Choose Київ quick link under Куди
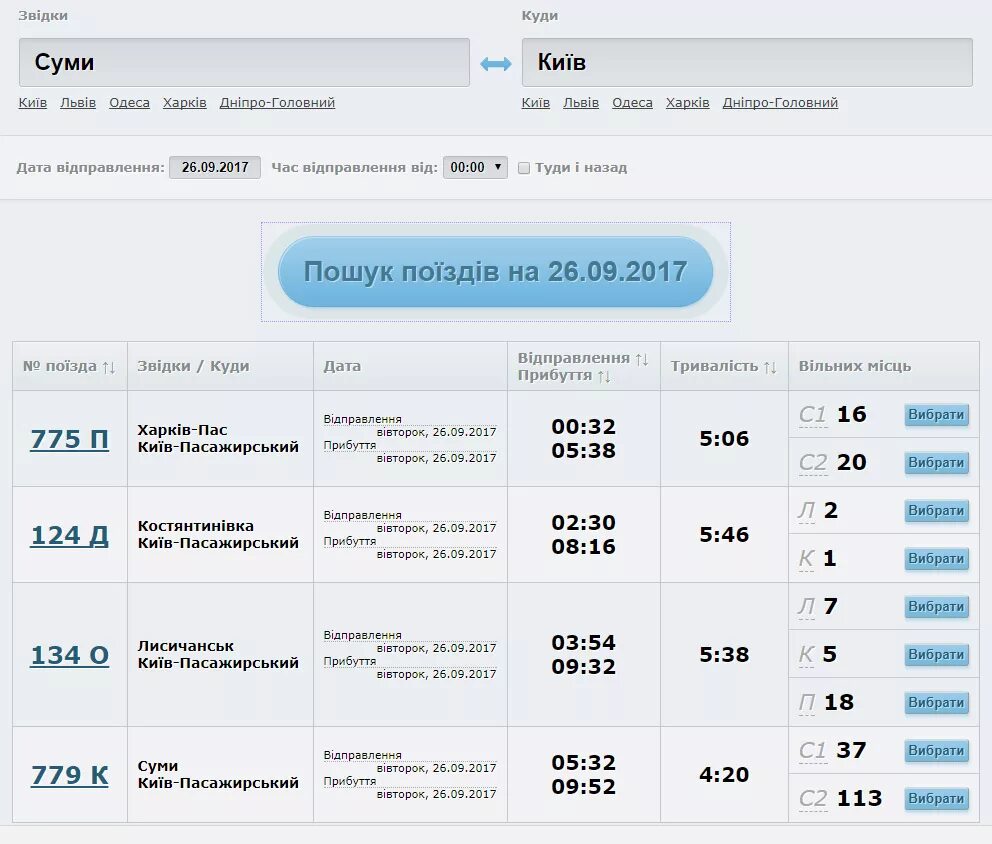 536,102
